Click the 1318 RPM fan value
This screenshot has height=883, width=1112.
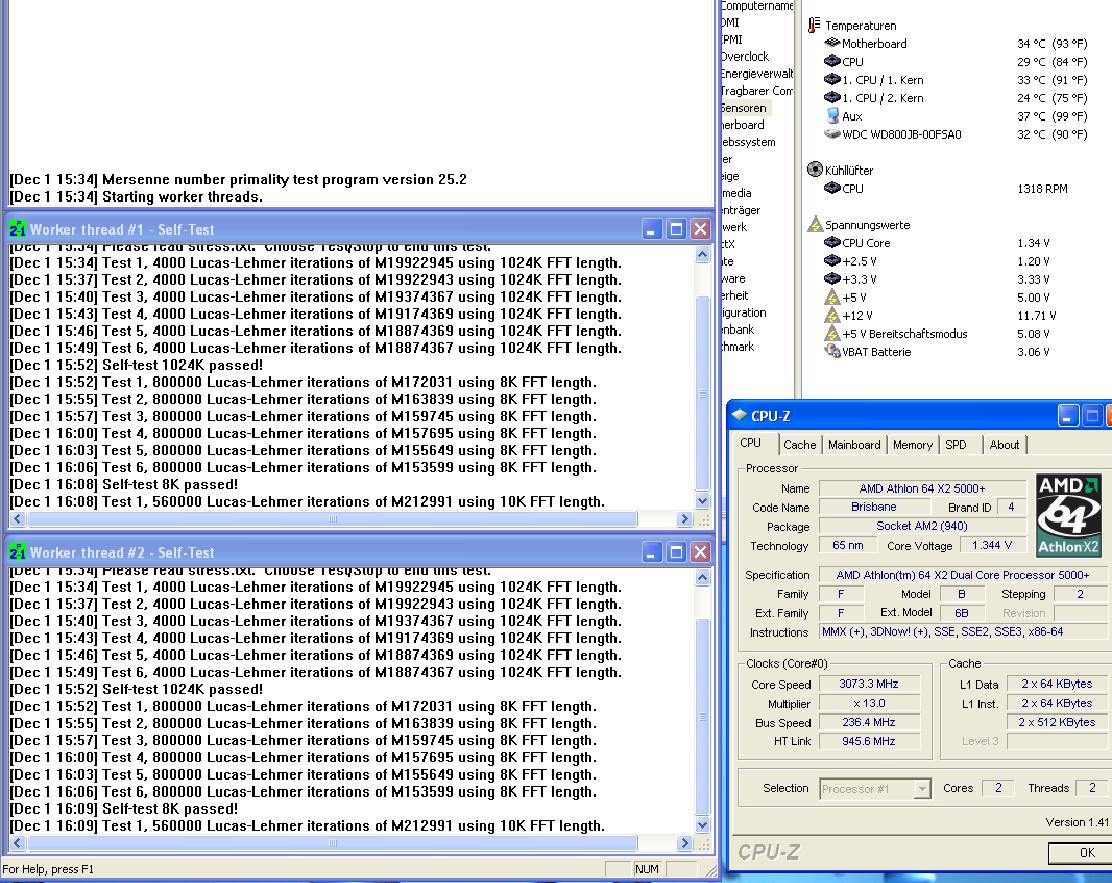click(x=1042, y=189)
